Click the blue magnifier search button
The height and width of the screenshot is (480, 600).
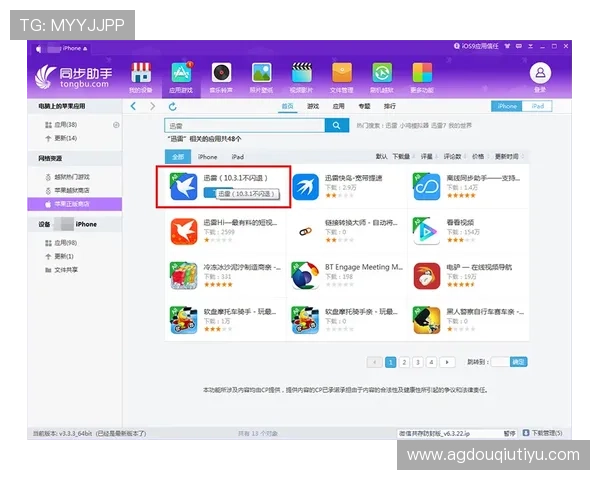pos(337,125)
